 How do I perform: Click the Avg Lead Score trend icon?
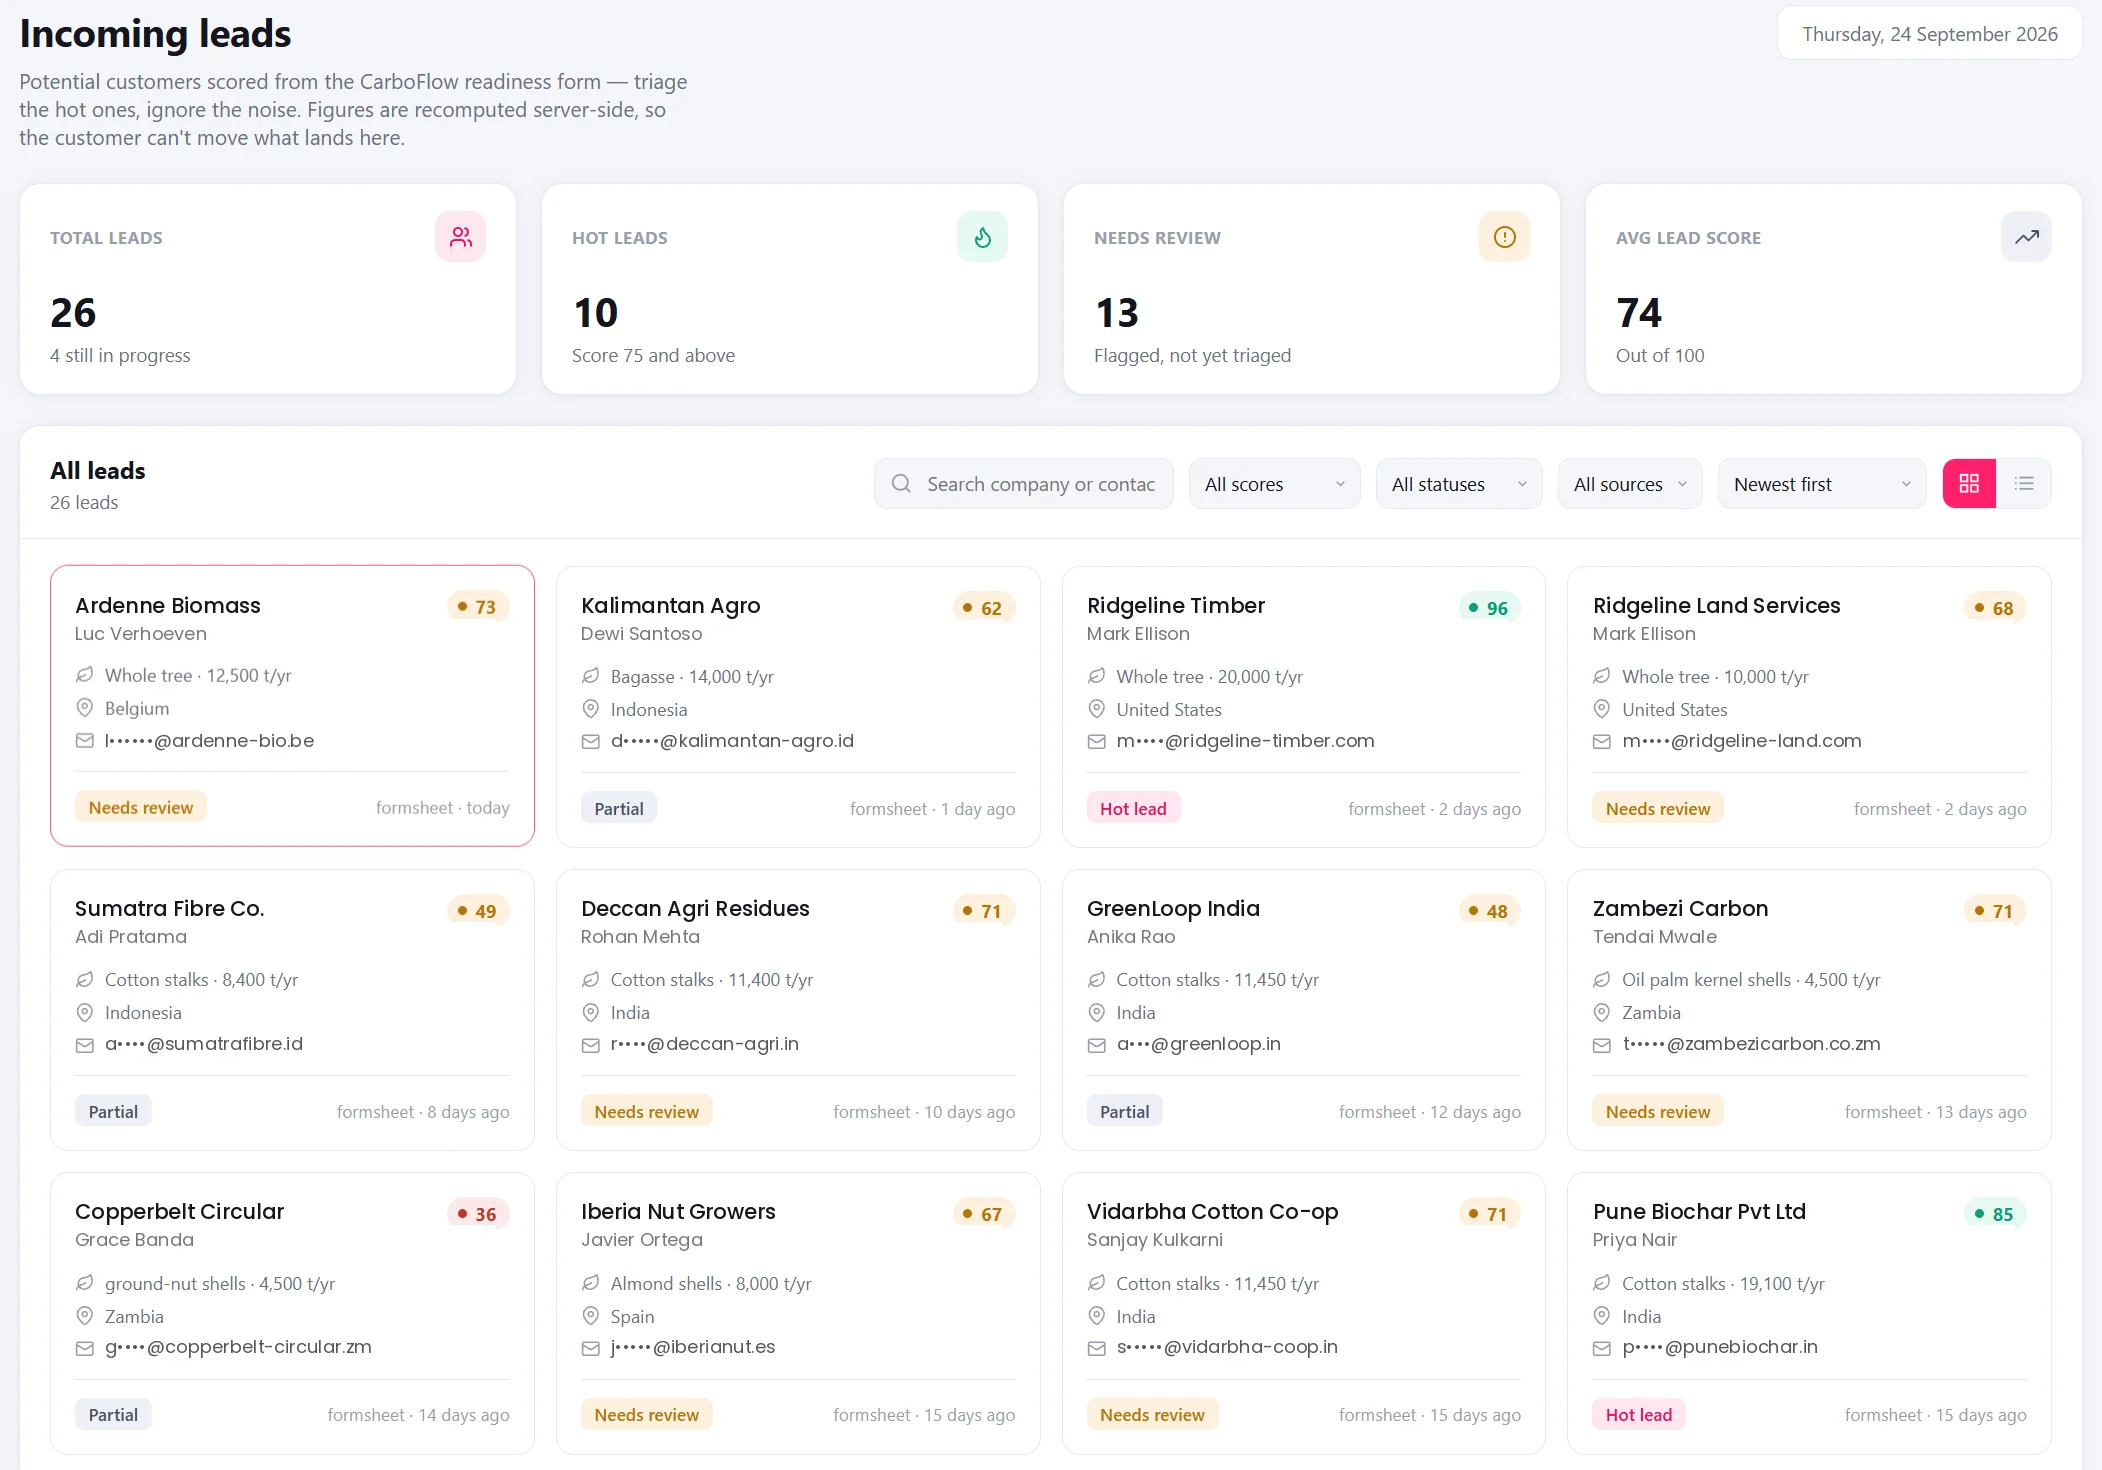pyautogui.click(x=2026, y=237)
